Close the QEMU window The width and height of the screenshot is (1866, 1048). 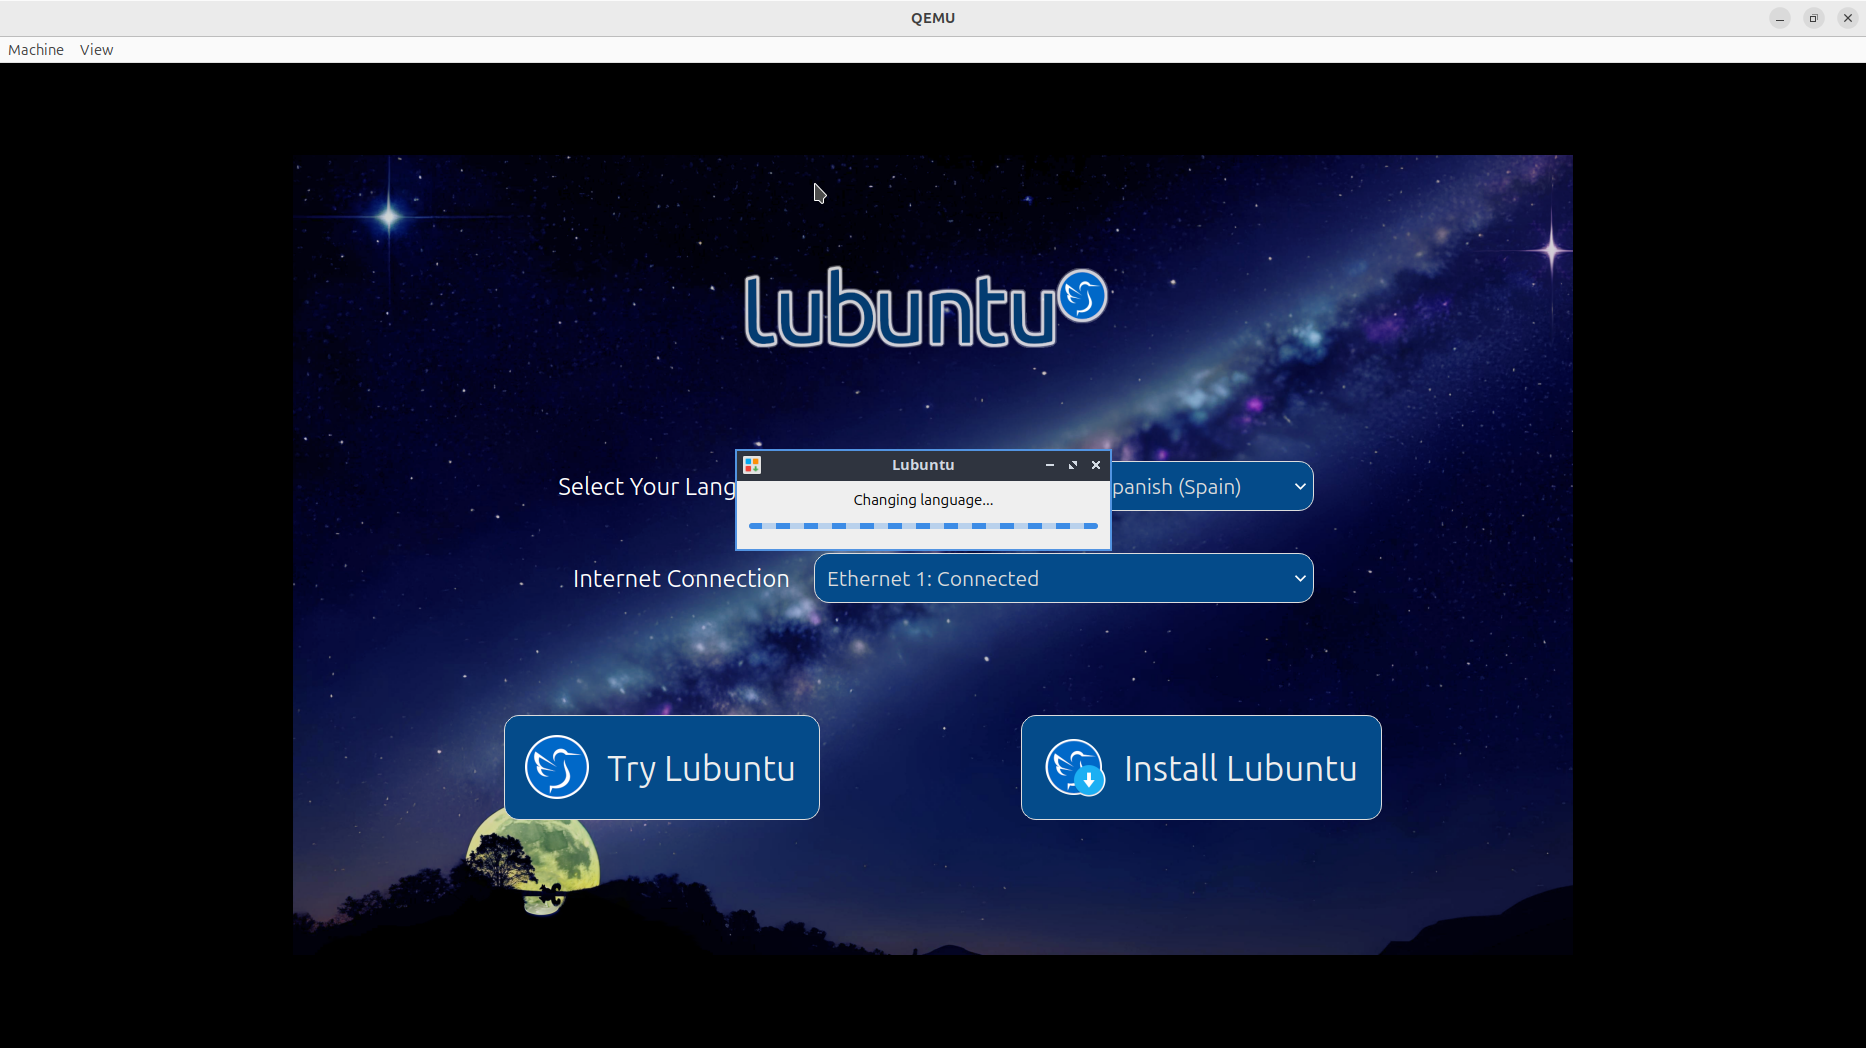pyautogui.click(x=1848, y=18)
